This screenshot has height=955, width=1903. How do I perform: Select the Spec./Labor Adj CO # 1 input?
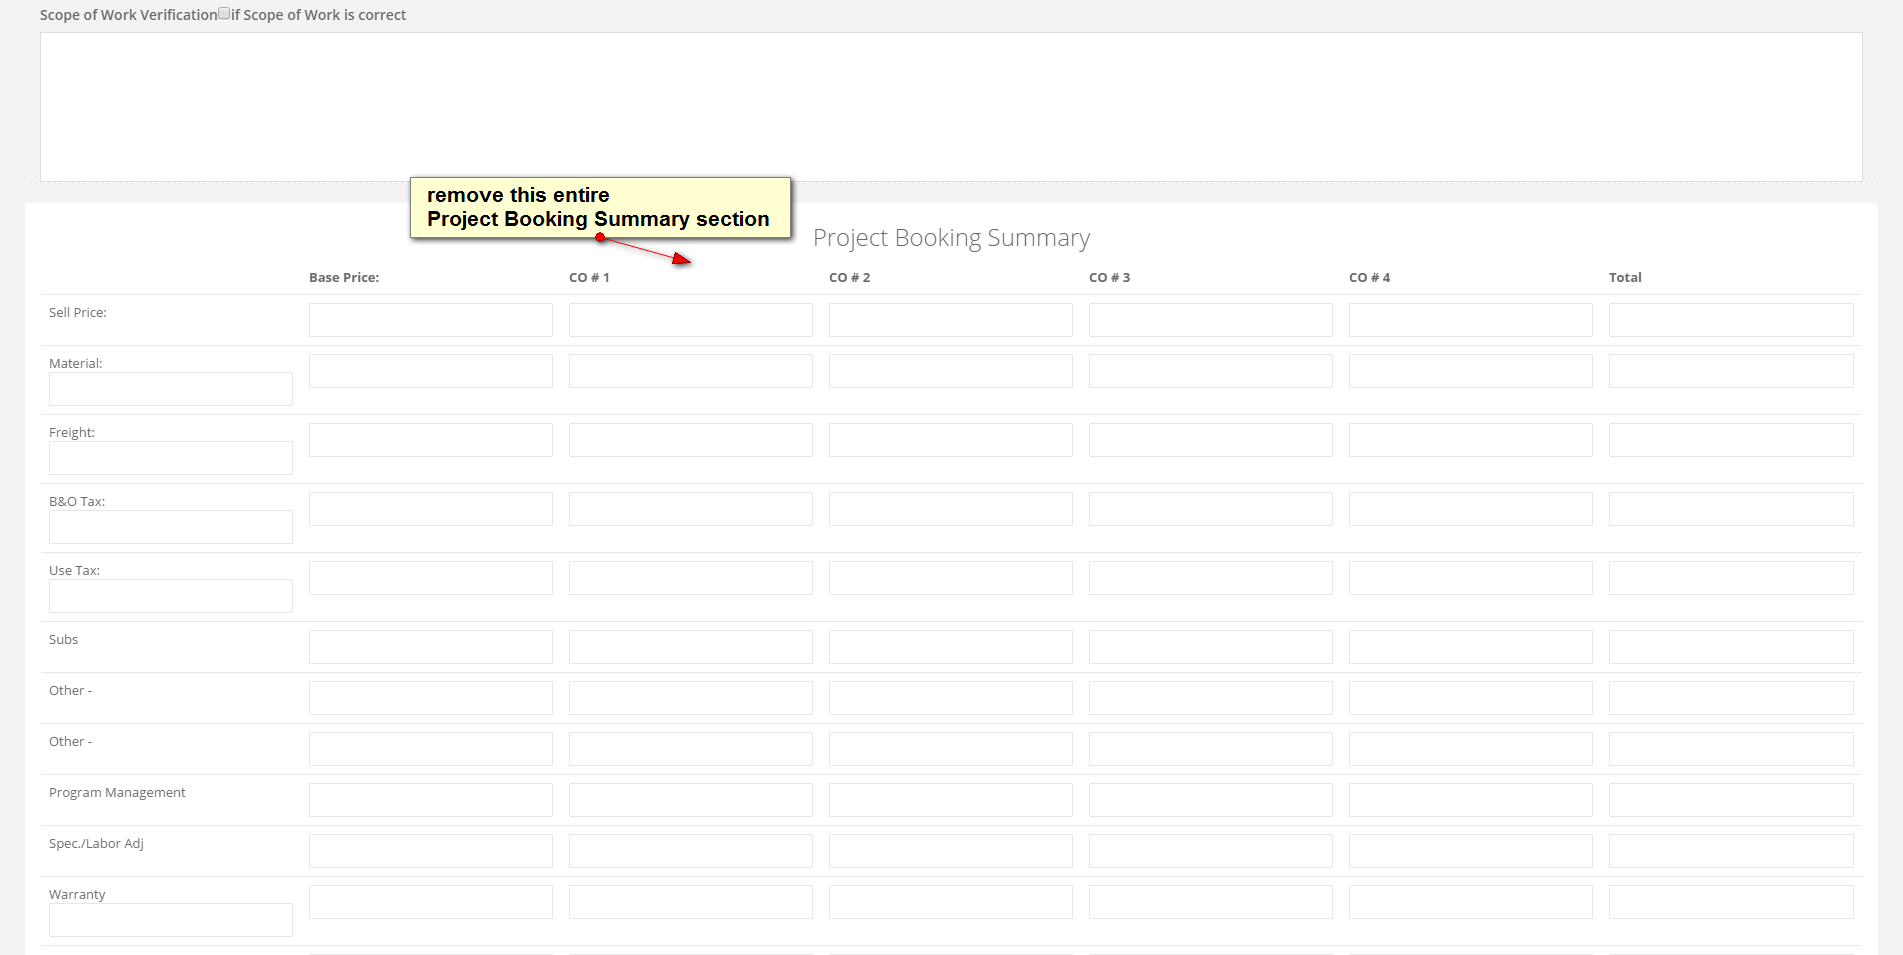click(x=691, y=851)
